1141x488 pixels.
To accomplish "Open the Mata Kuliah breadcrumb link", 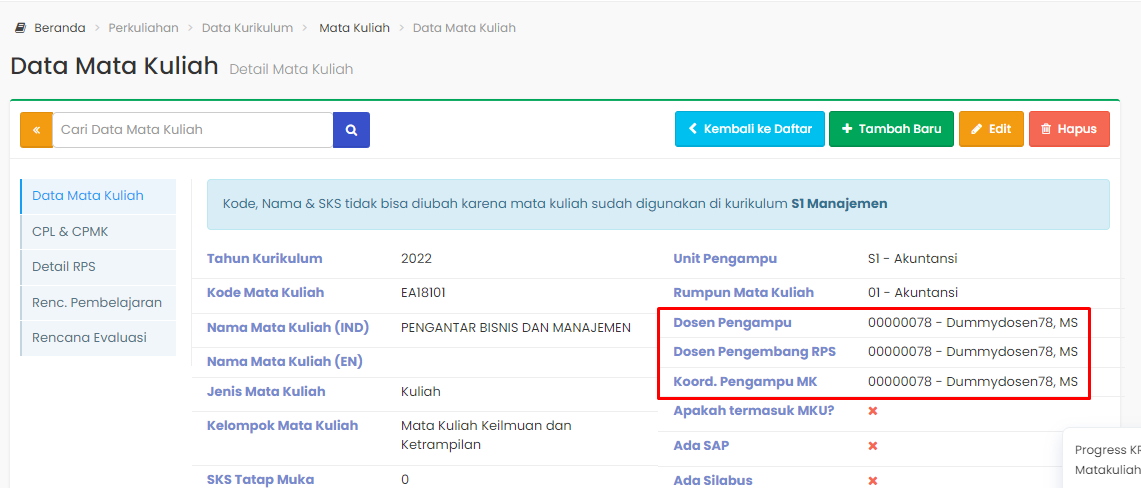I will [x=354, y=28].
